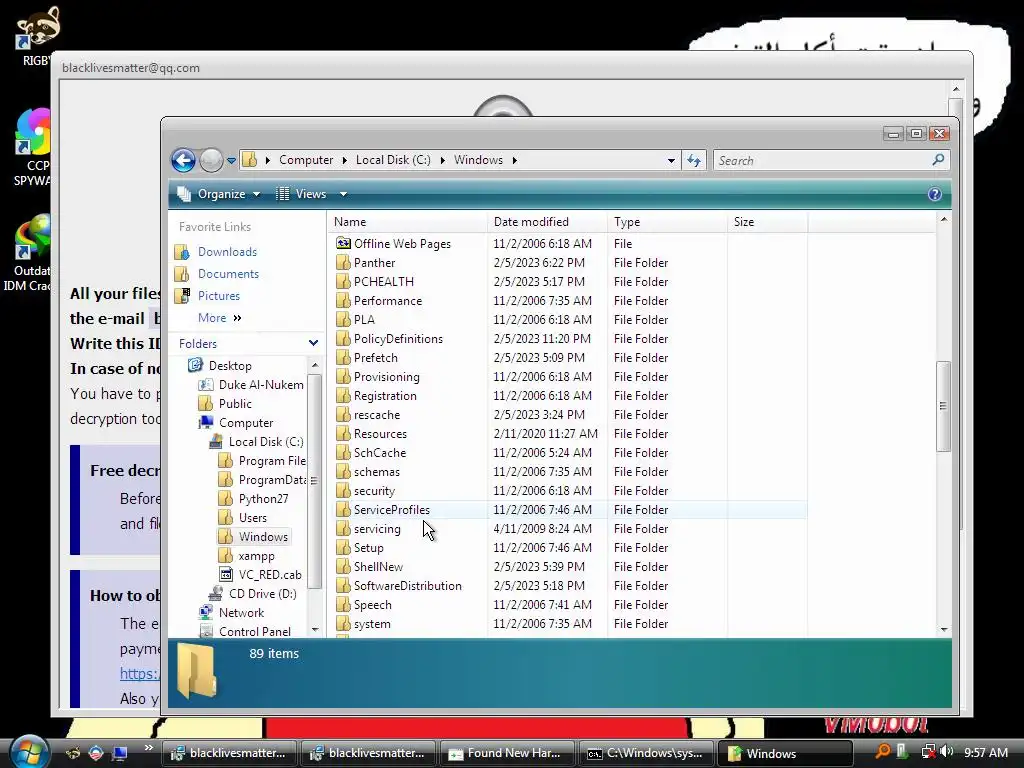Select the servicing folder name

coord(377,528)
